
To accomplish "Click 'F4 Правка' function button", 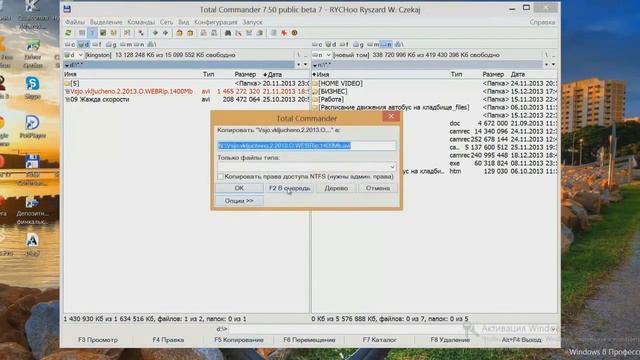I will [168, 340].
